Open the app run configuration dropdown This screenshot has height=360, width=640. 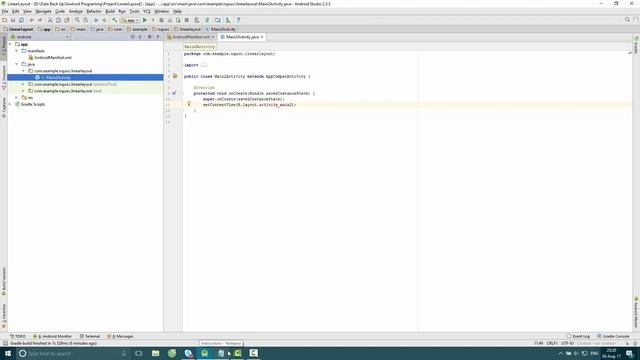coord(130,20)
